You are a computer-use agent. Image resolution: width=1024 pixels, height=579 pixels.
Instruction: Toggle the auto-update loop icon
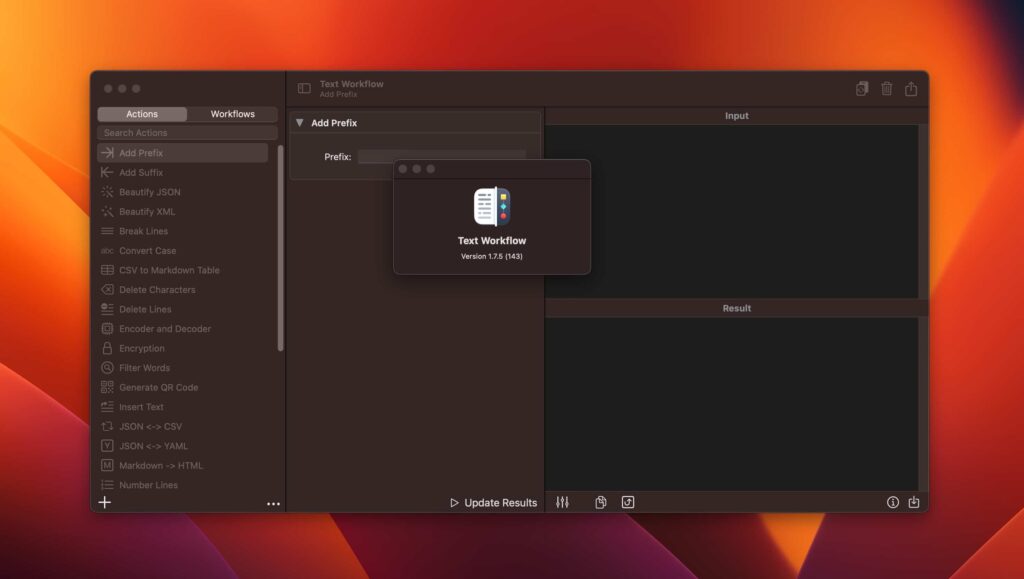(627, 502)
